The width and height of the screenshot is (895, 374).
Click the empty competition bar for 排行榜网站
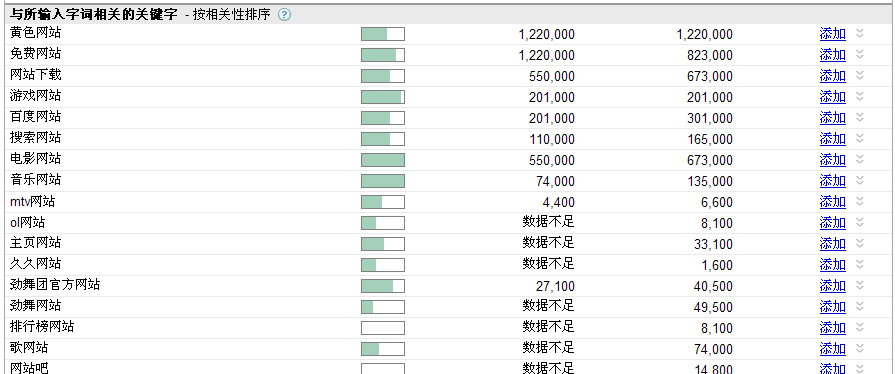(383, 328)
